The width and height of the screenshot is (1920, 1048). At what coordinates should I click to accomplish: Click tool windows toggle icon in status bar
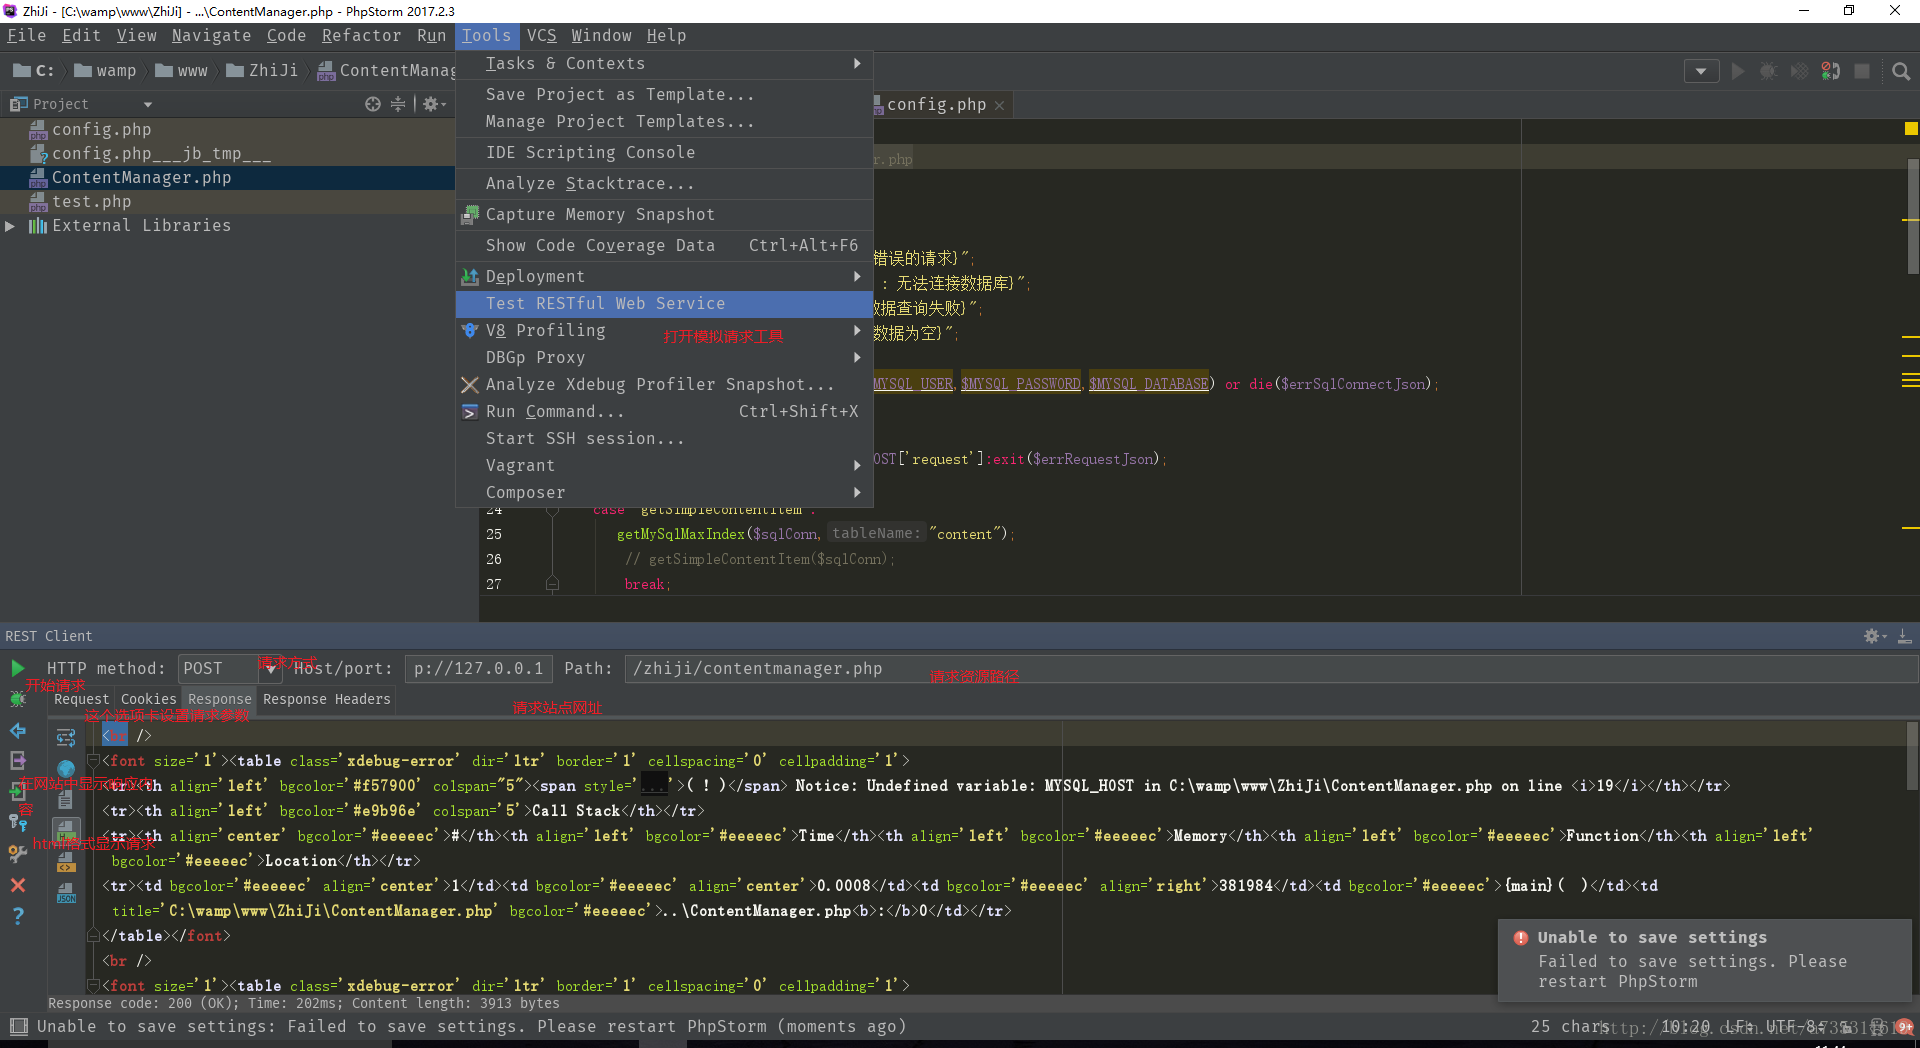click(x=18, y=1026)
